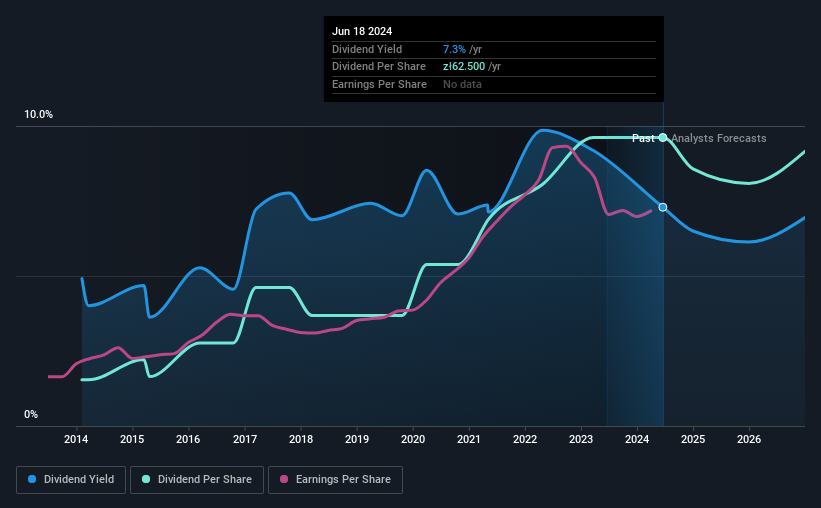Click the 2026 x-axis label
This screenshot has height=508, width=821.
pyautogui.click(x=749, y=439)
